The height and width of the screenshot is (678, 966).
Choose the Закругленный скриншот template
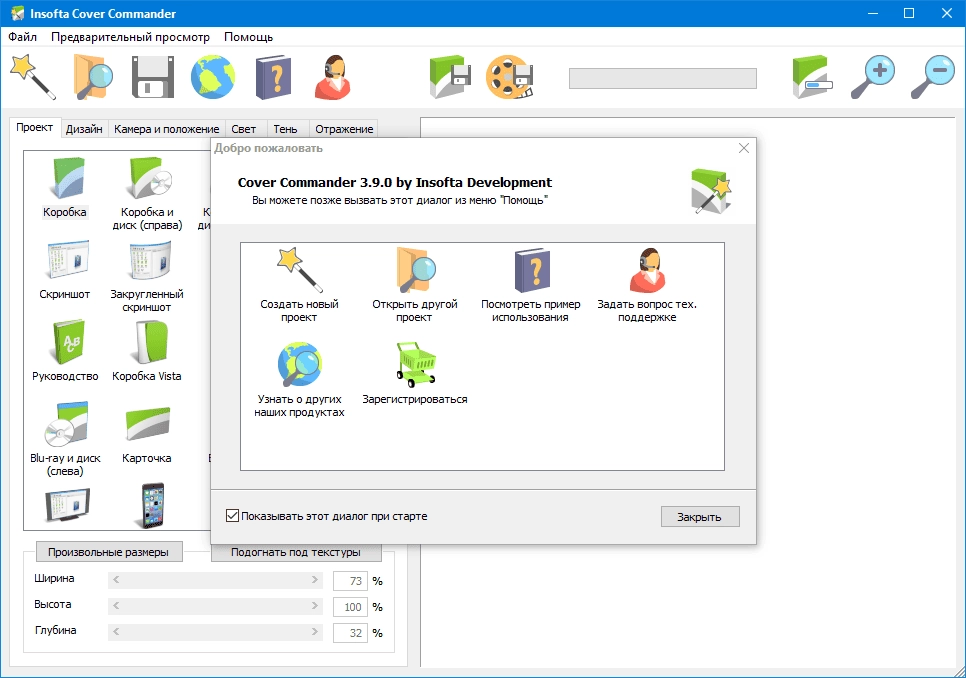147,276
